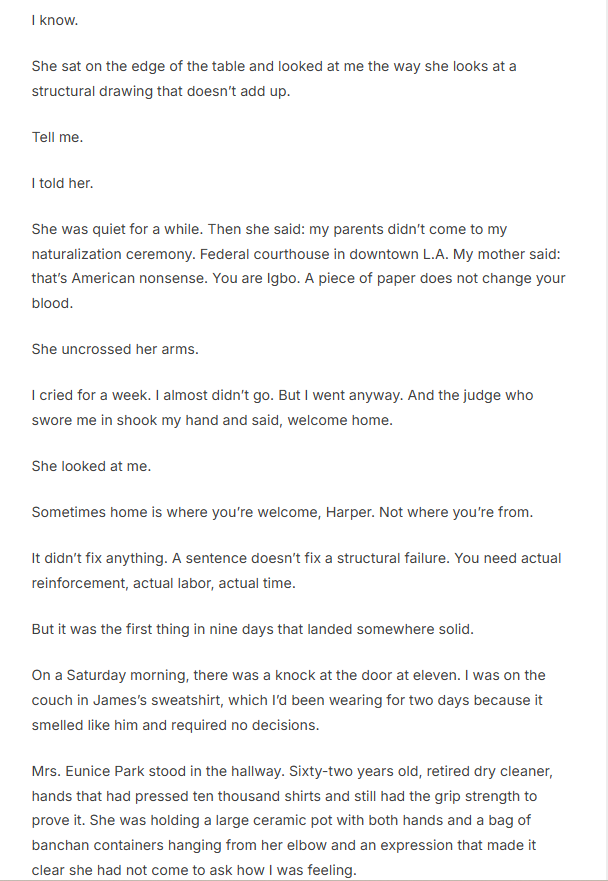Click the paragraph starting "I cried for a week"
Screen dimensions: 608x881
point(282,407)
